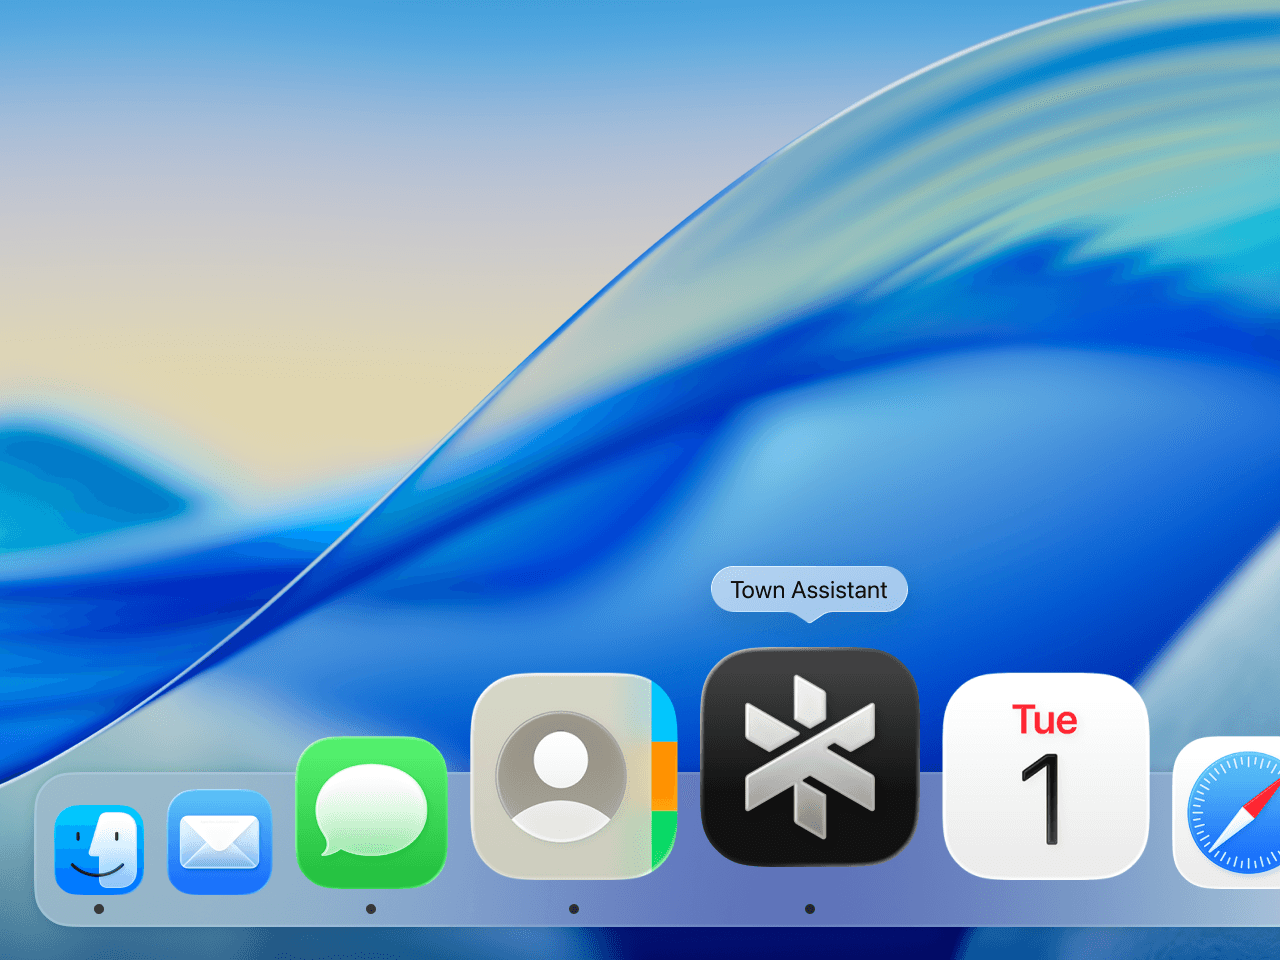Click the Town Assistant tooltip label
Screen dimensions: 1280x960
(808, 590)
